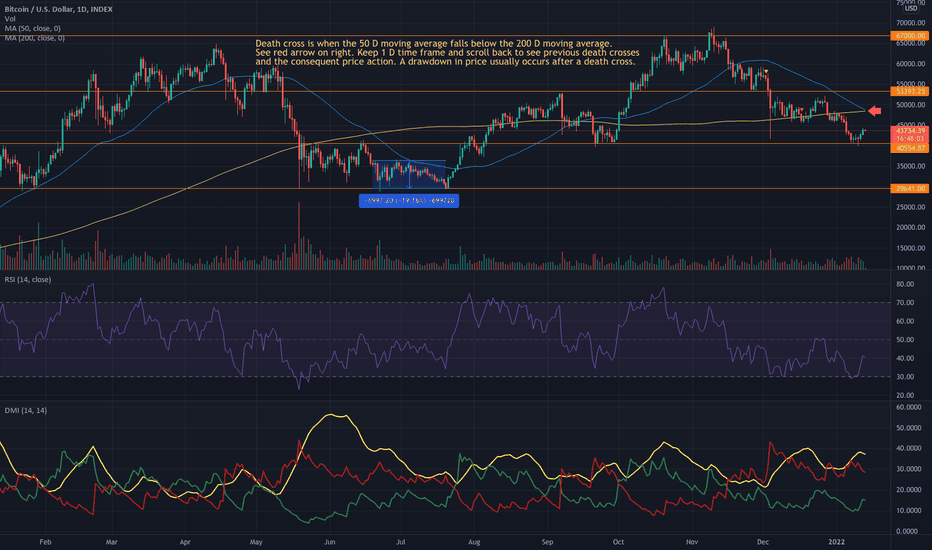
Task: Select the Vol indicator label
Action: click(10, 19)
